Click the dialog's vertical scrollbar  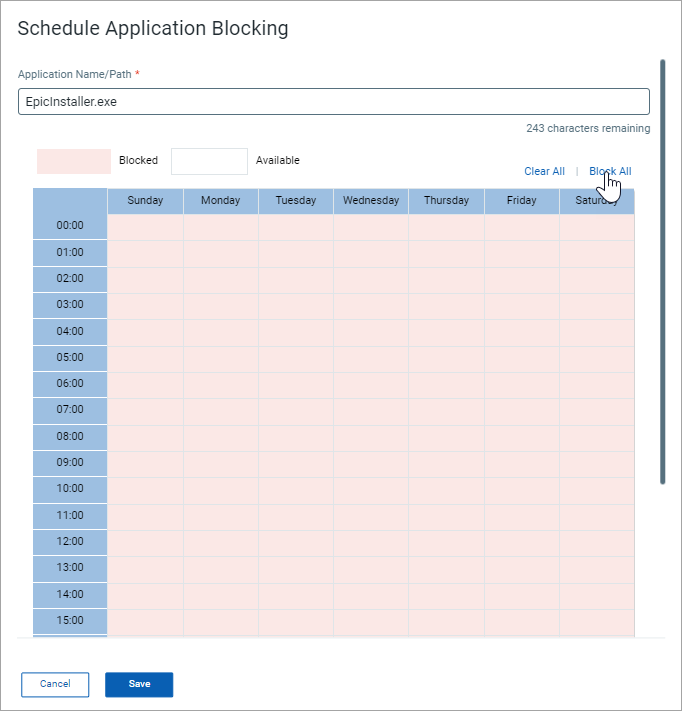(663, 272)
